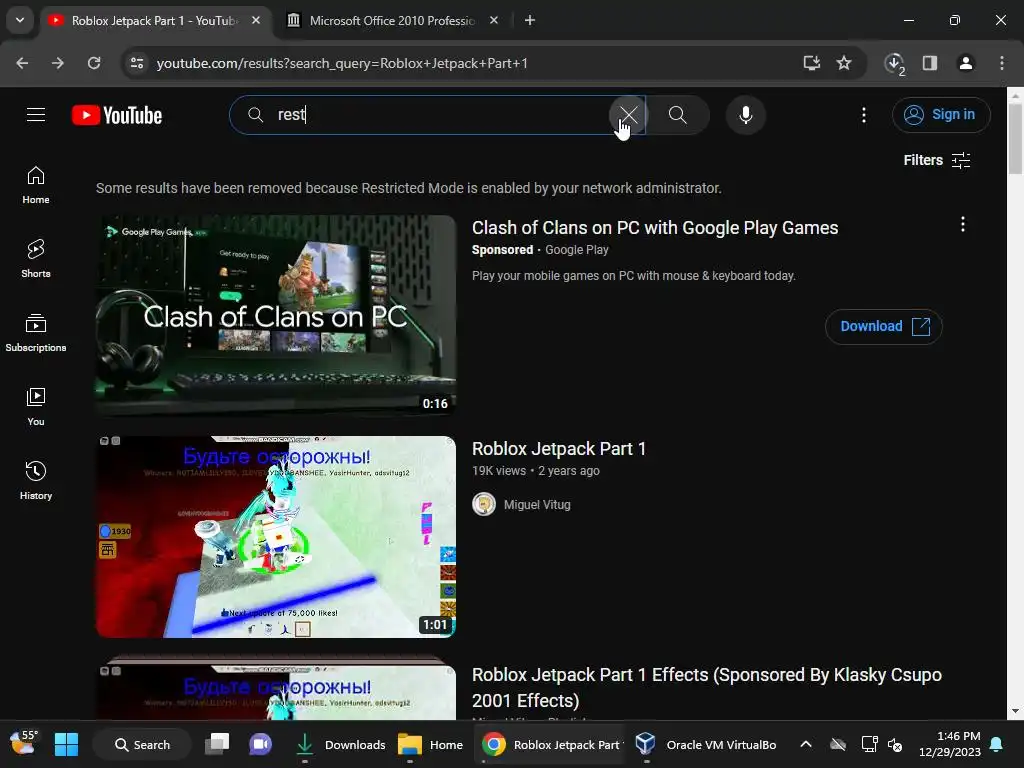Image resolution: width=1024 pixels, height=768 pixels.
Task: Open Shorts in the sidebar
Action: click(36, 259)
